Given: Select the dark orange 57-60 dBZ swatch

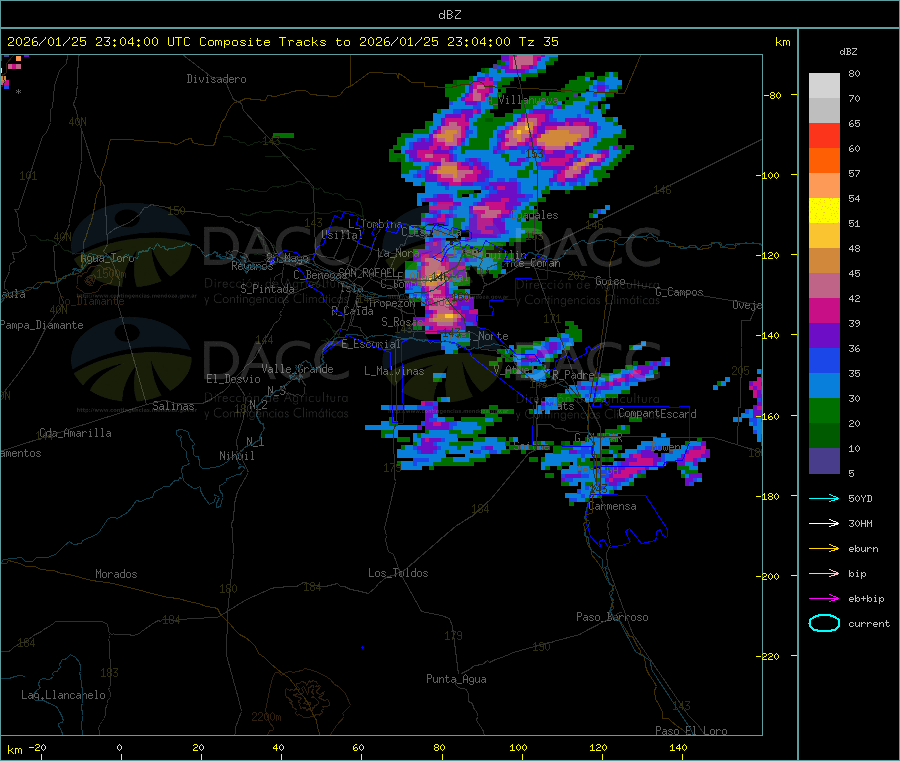Looking at the screenshot, I should pyautogui.click(x=824, y=161).
